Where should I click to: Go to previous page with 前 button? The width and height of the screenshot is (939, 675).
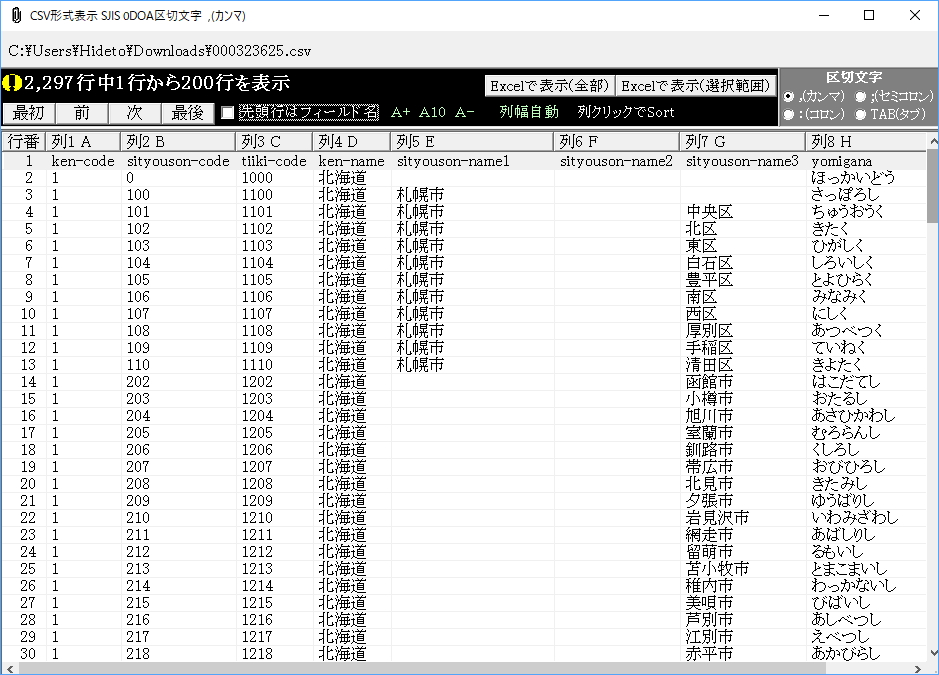pos(79,113)
